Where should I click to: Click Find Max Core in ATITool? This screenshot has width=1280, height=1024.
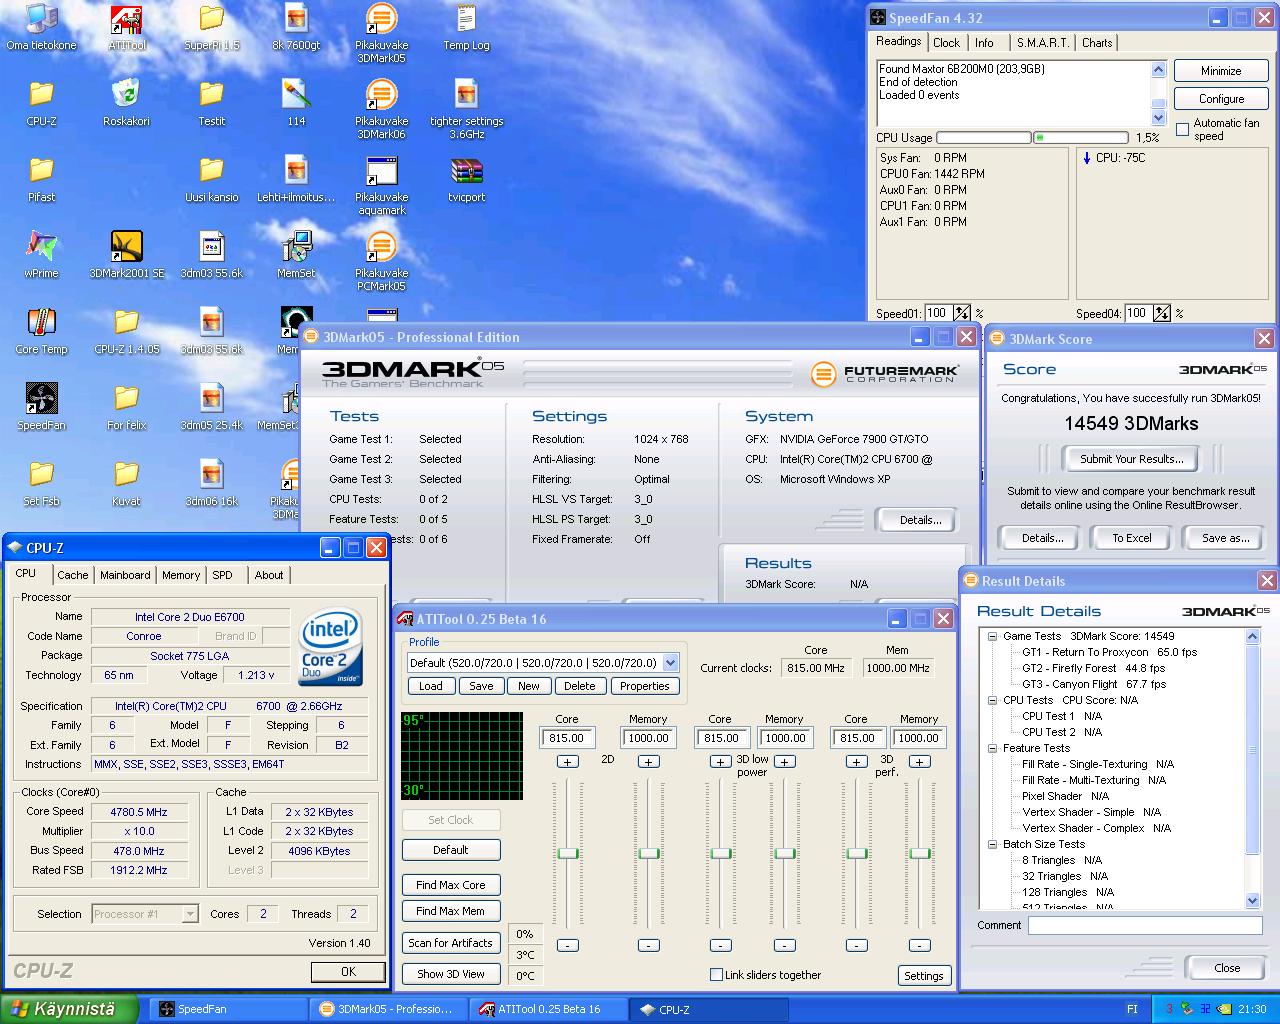(x=451, y=885)
